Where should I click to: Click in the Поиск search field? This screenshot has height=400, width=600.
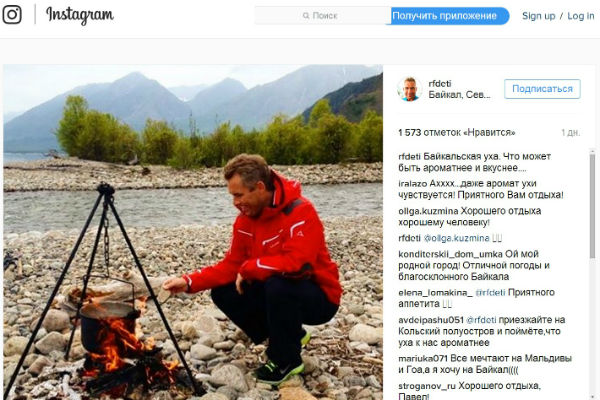tap(323, 16)
